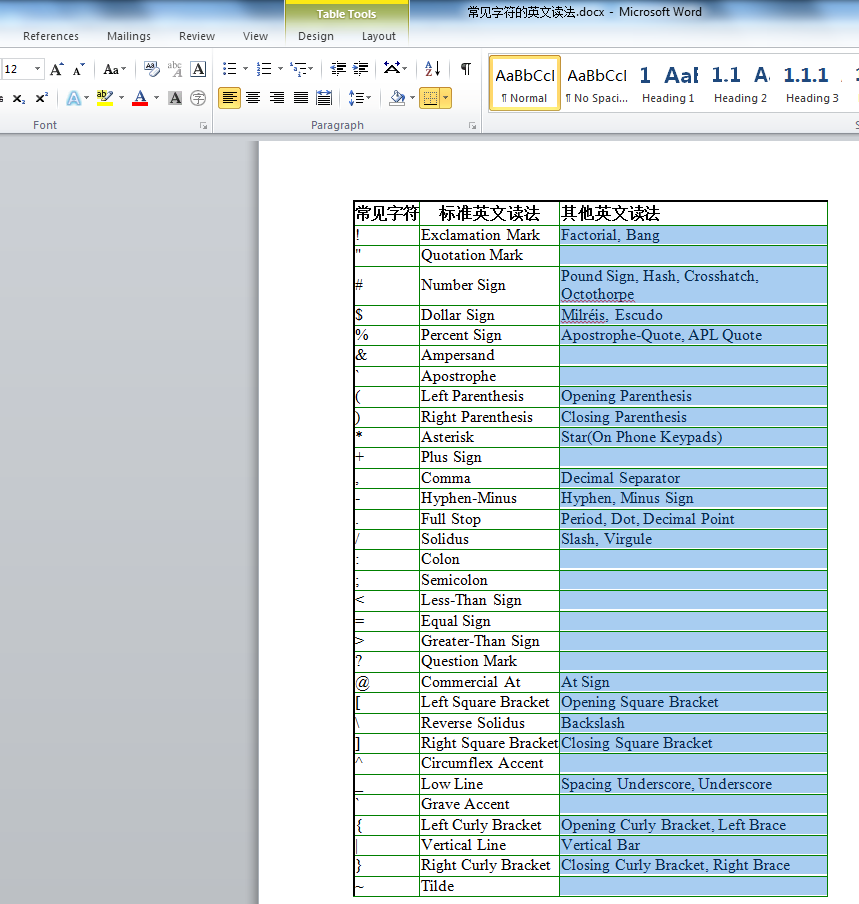Increase paragraph indent
The height and width of the screenshot is (904, 859).
pyautogui.click(x=361, y=69)
